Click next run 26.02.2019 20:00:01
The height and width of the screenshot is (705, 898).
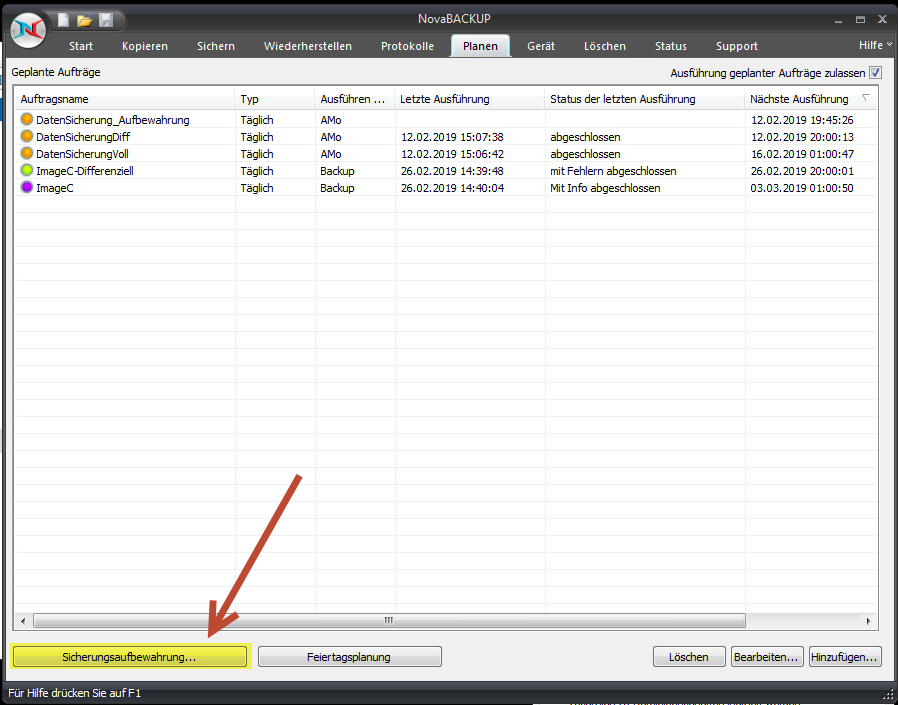pyautogui.click(x=802, y=171)
